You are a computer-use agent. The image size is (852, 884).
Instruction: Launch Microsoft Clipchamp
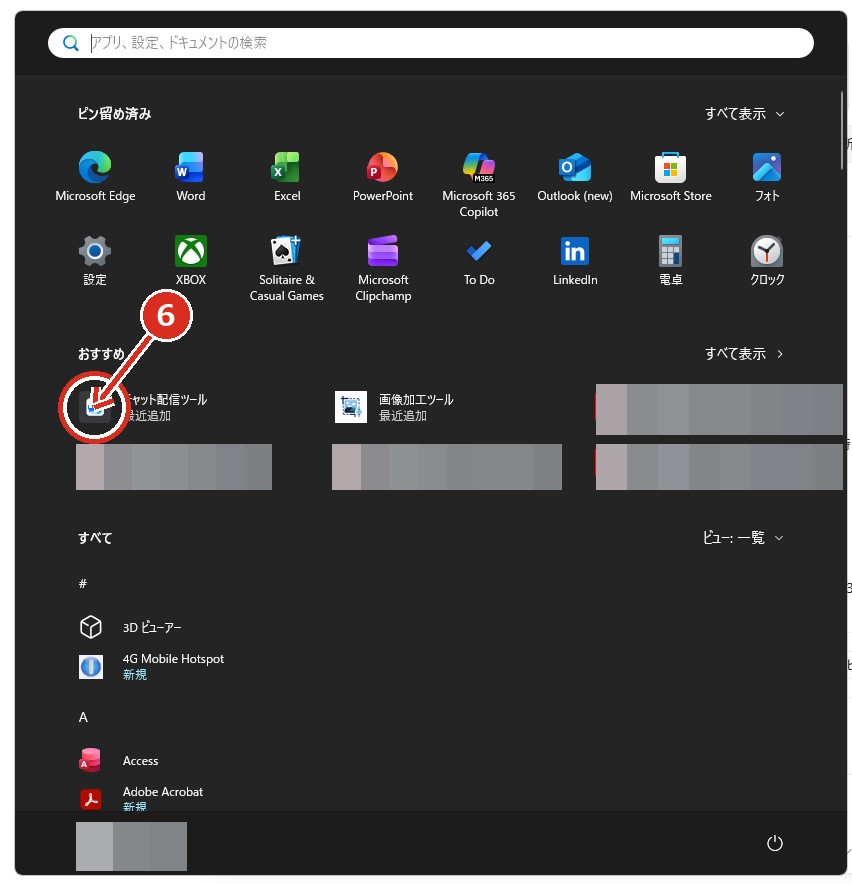click(x=383, y=268)
